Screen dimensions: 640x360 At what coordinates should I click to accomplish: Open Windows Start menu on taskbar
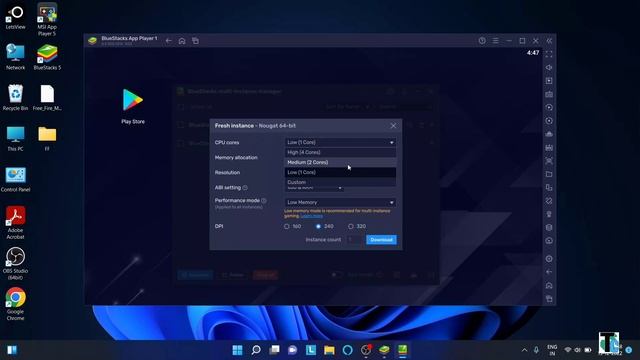tap(237, 350)
